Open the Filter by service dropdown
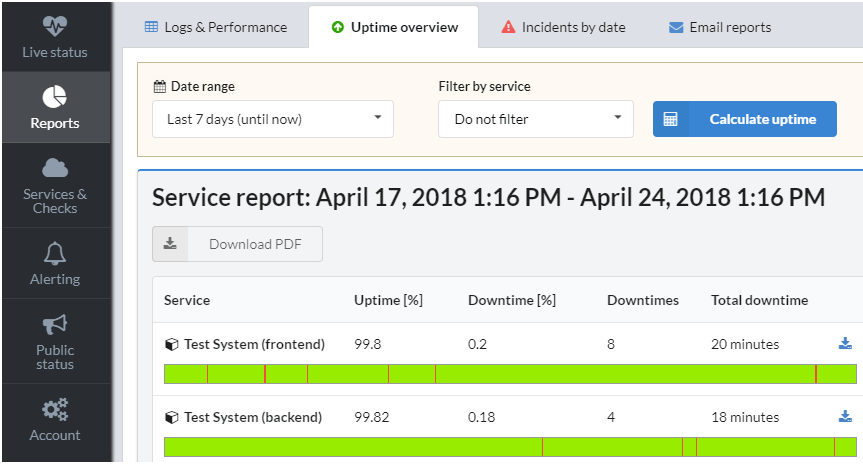The width and height of the screenshot is (863, 464). tap(536, 119)
